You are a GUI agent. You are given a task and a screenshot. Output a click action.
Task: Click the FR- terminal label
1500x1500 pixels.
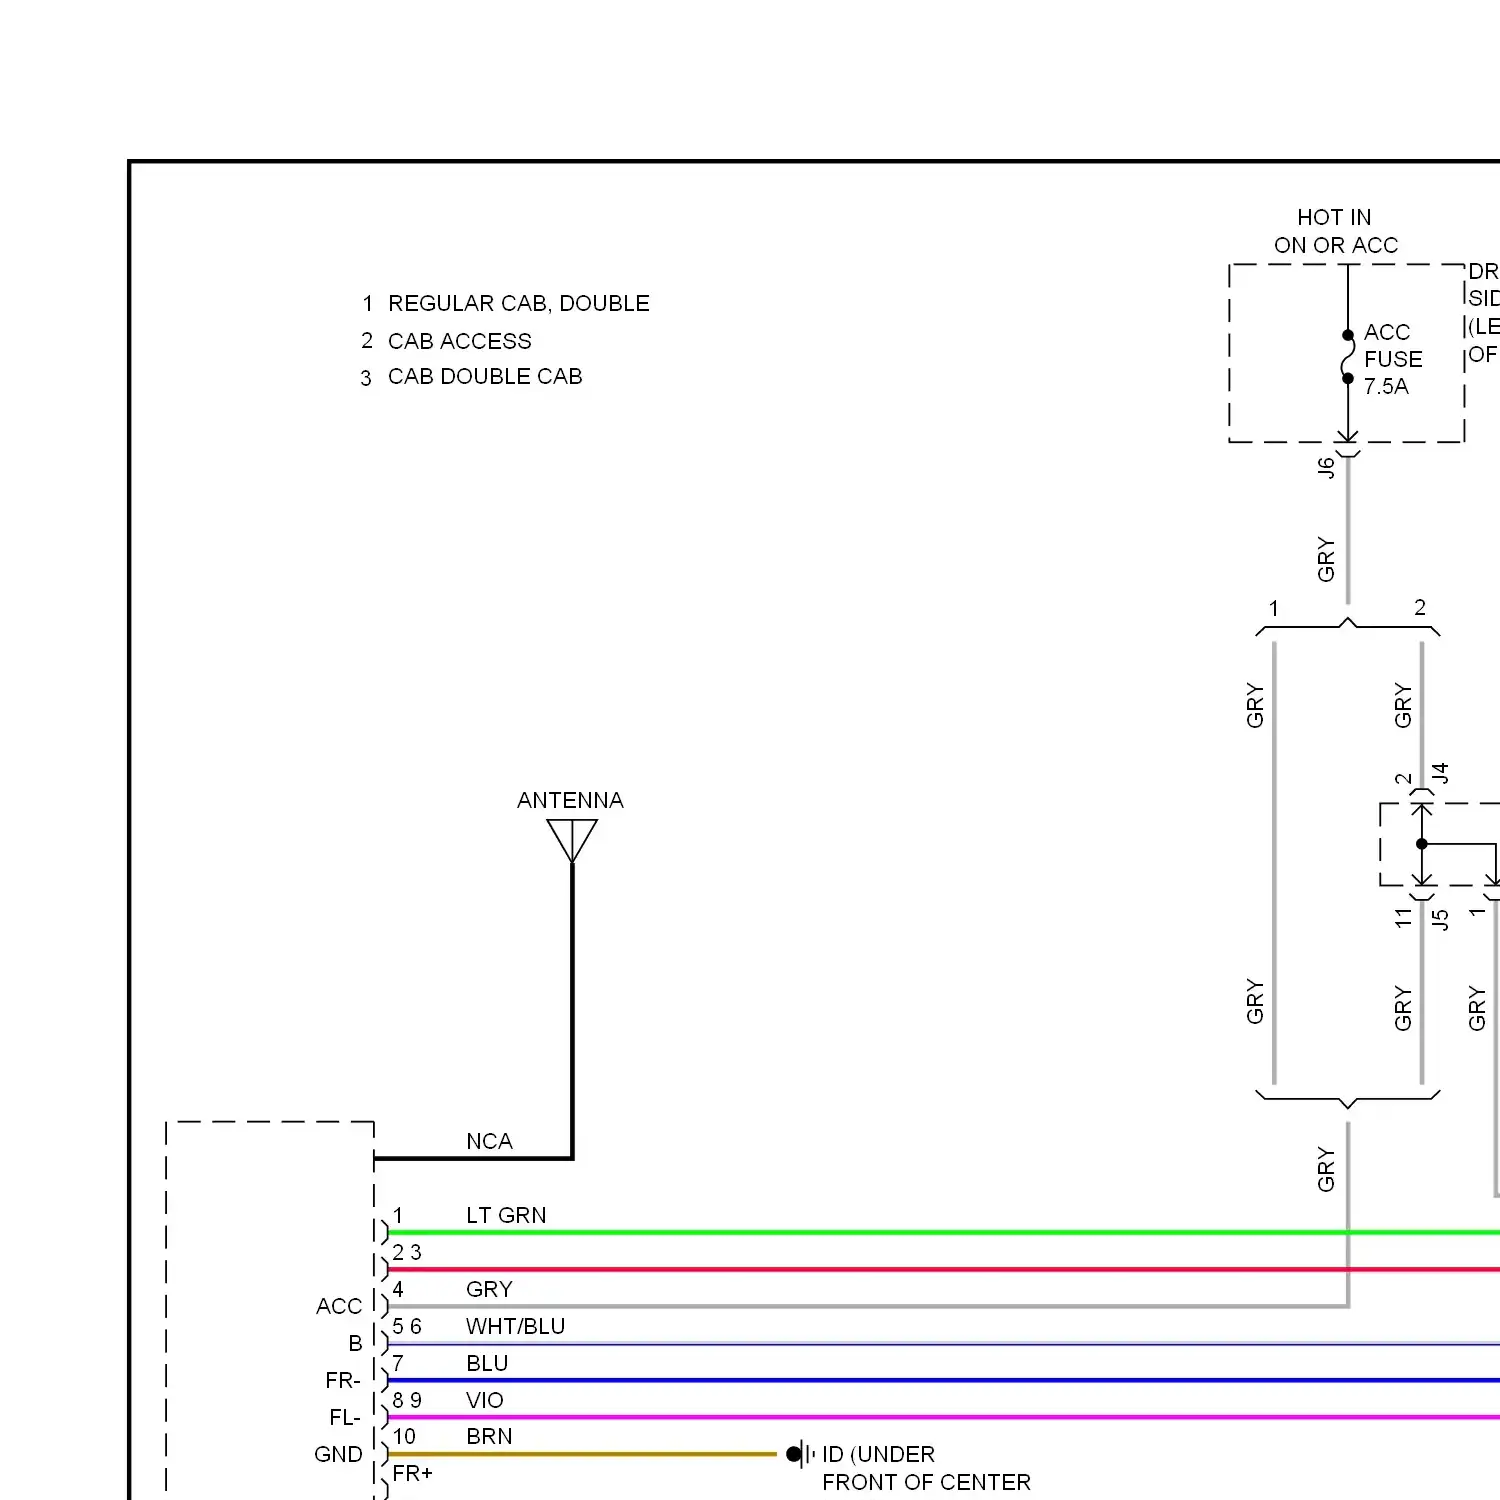click(343, 1380)
